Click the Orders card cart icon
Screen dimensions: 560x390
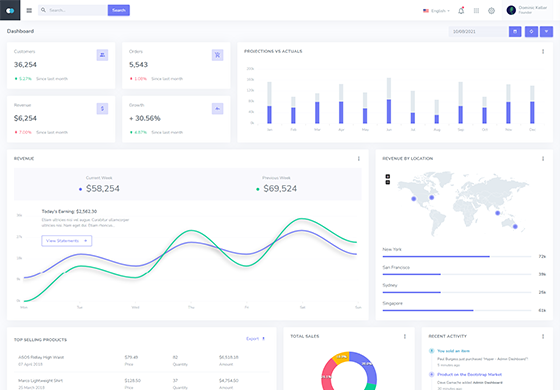point(218,55)
